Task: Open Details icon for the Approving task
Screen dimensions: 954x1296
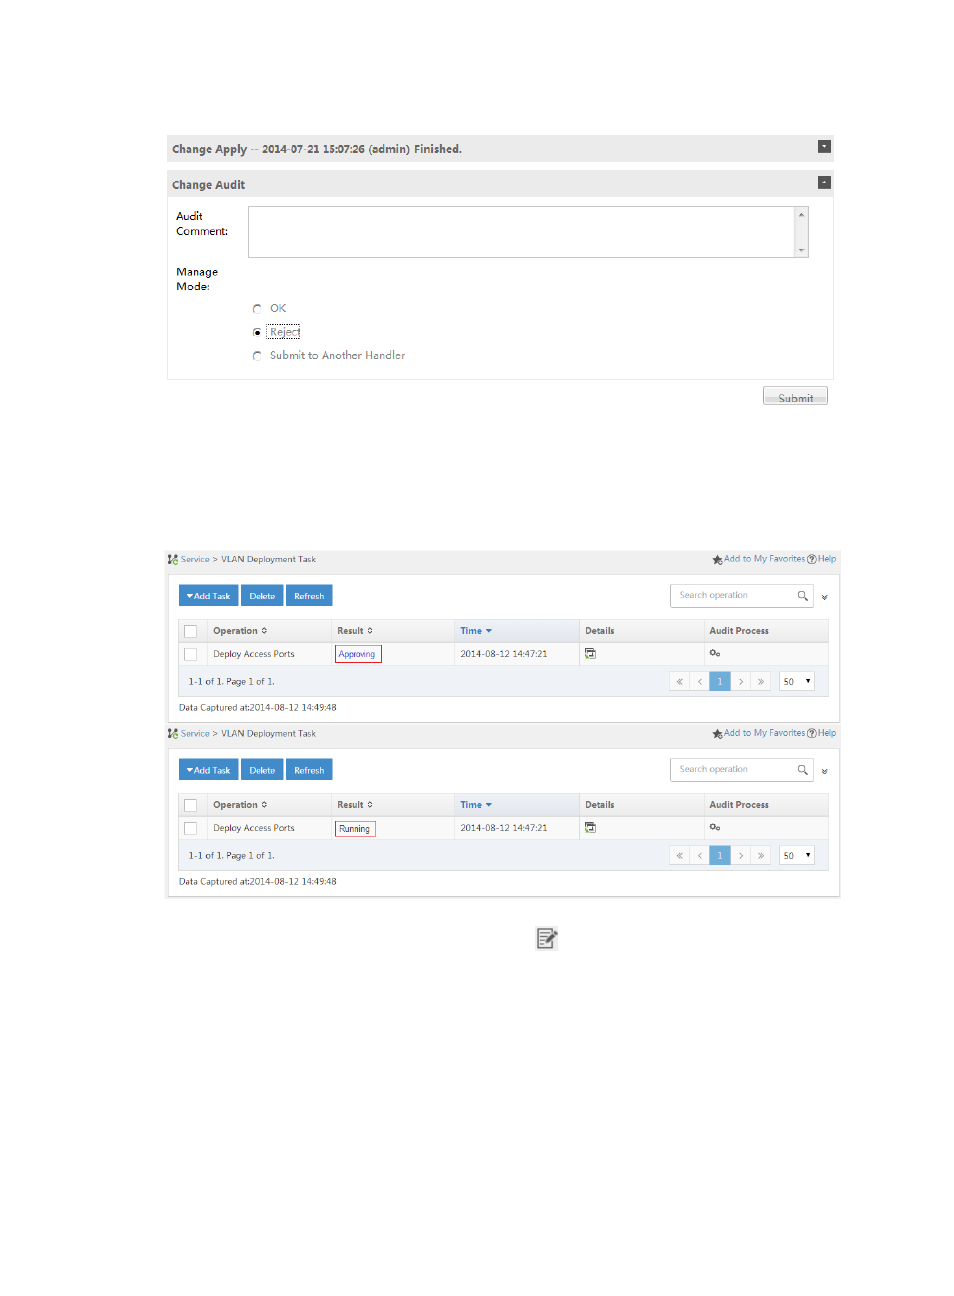Action: 590,654
